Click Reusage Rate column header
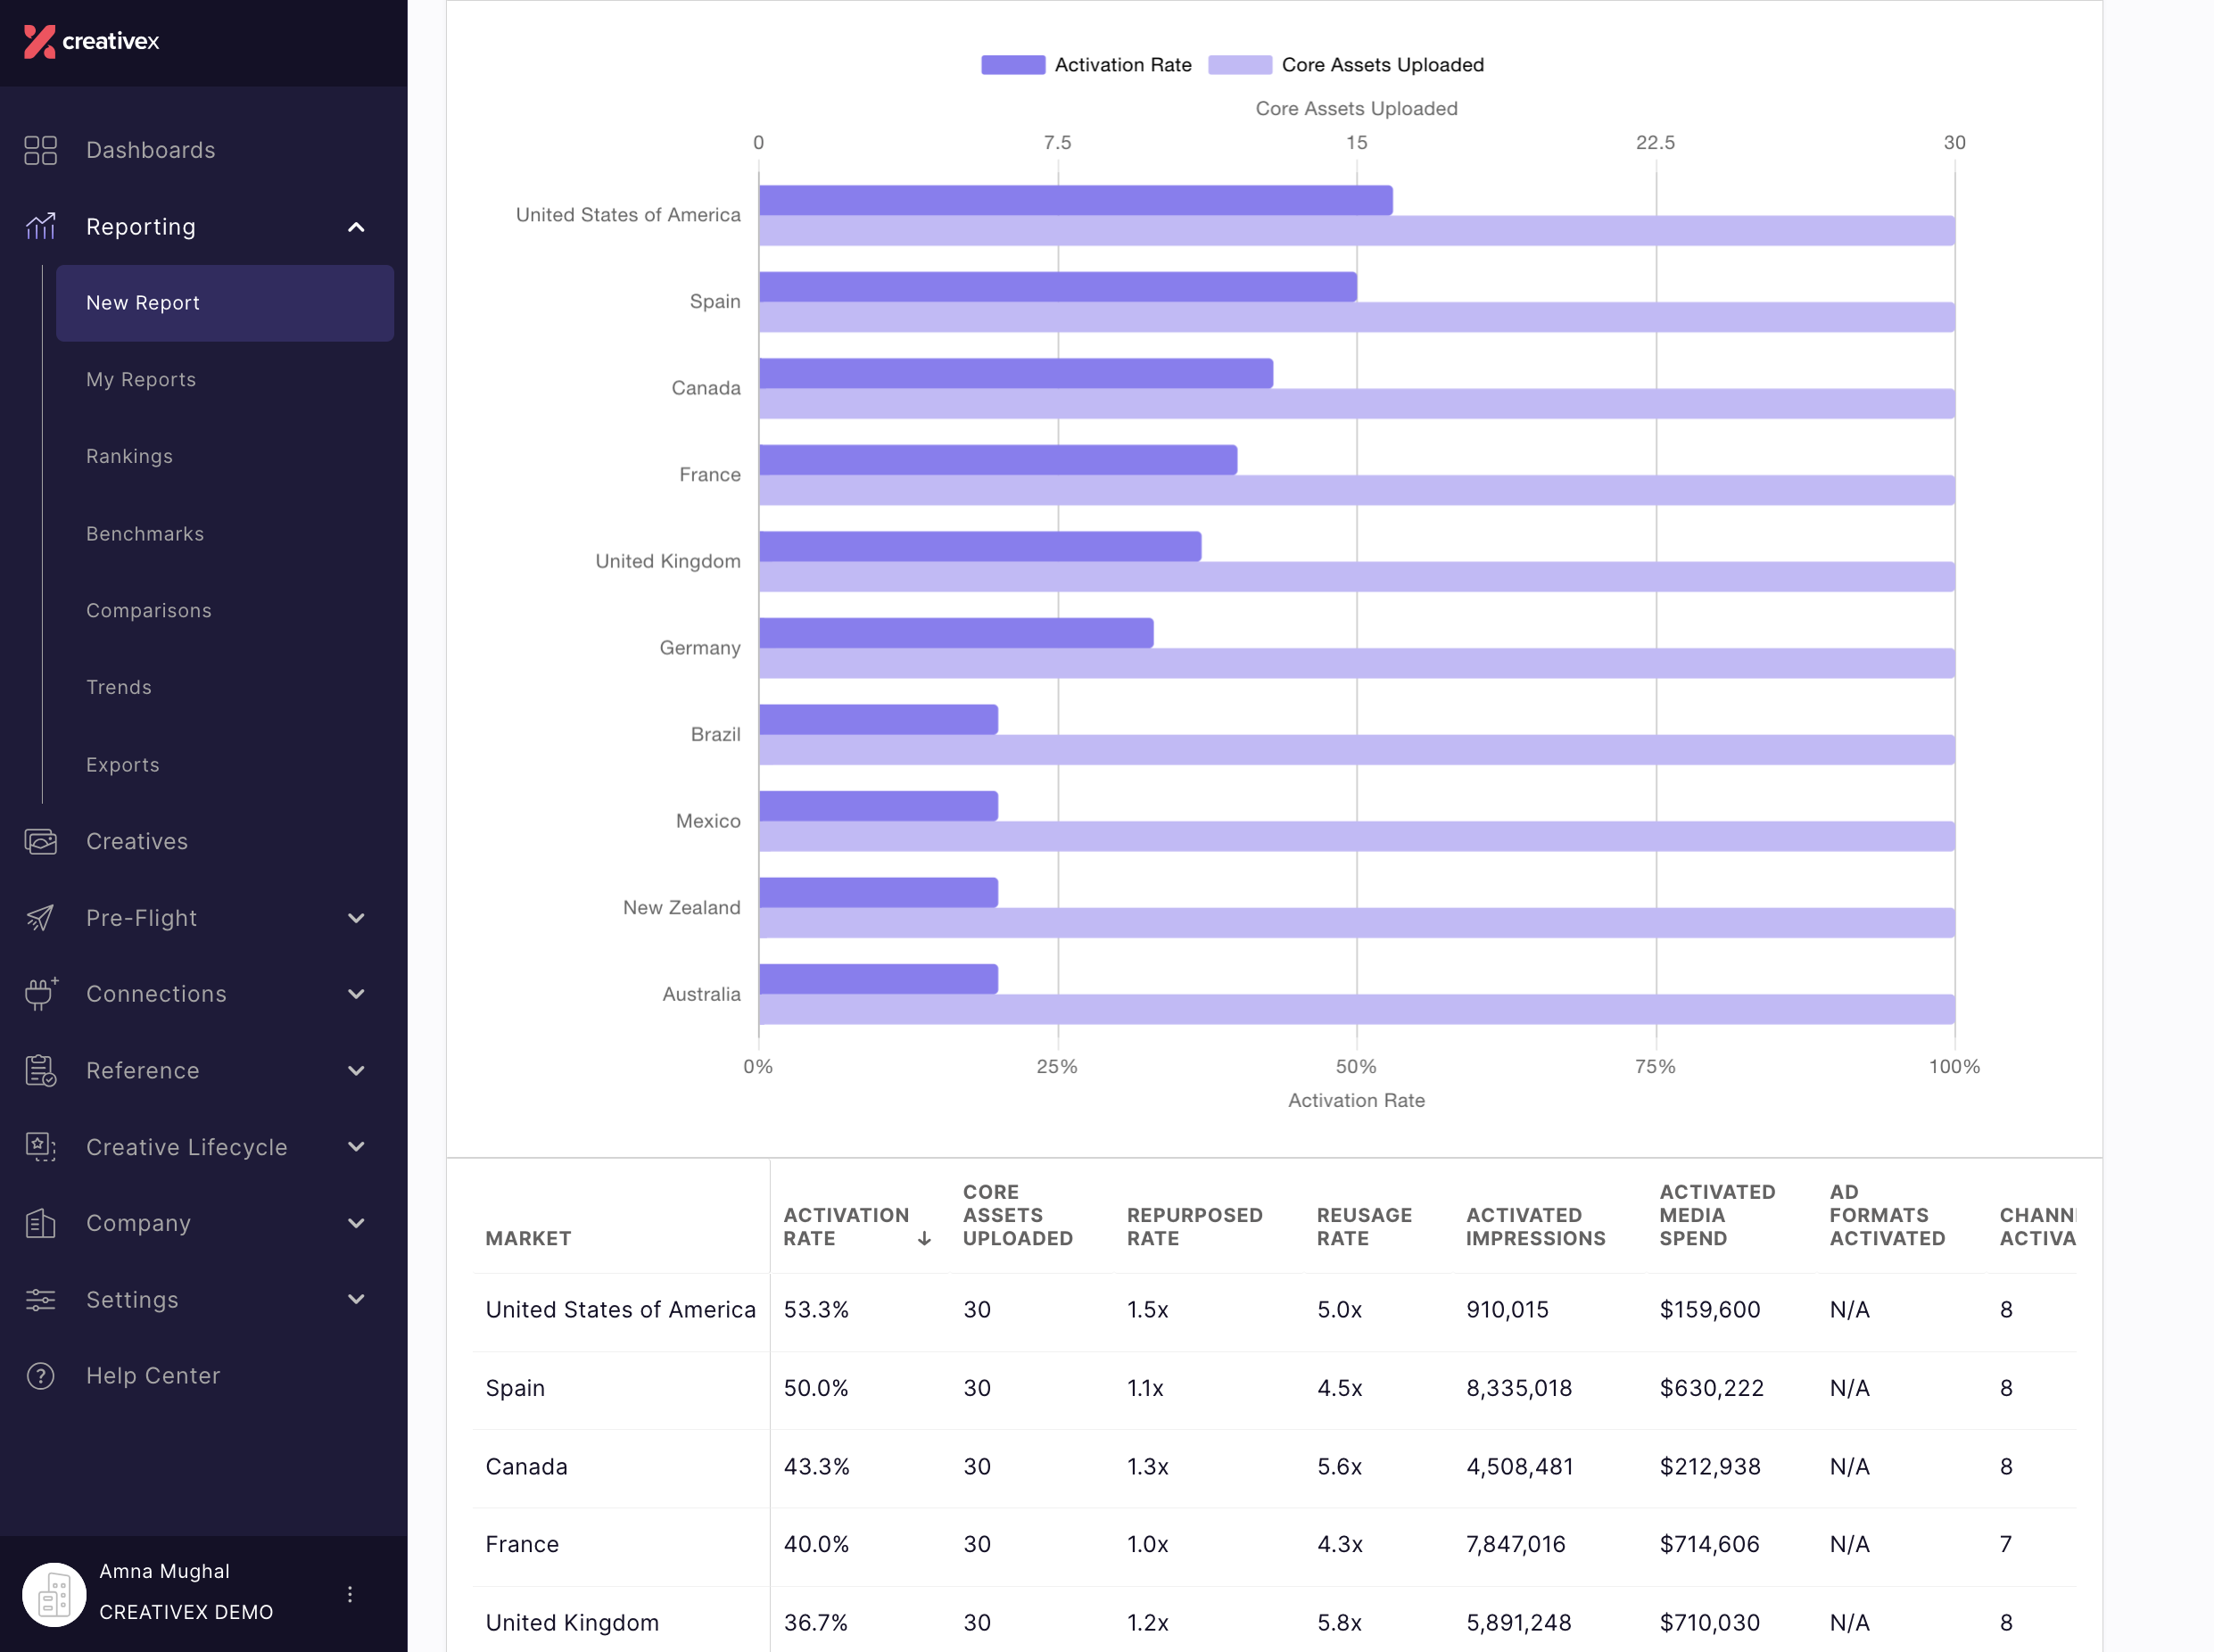The image size is (2214, 1652). [1364, 1227]
